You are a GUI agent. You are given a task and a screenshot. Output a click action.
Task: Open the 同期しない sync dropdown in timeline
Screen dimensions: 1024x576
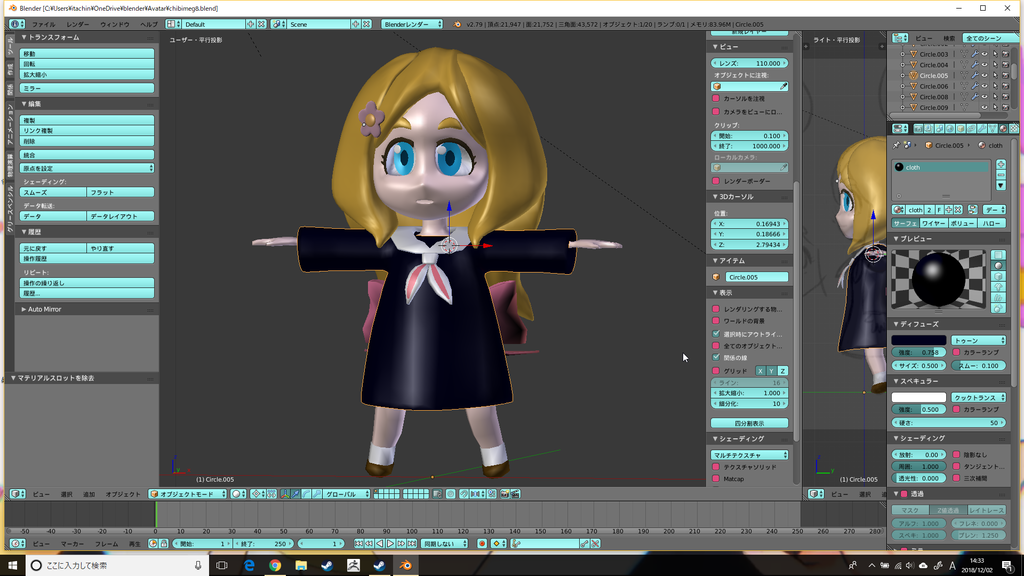point(444,543)
